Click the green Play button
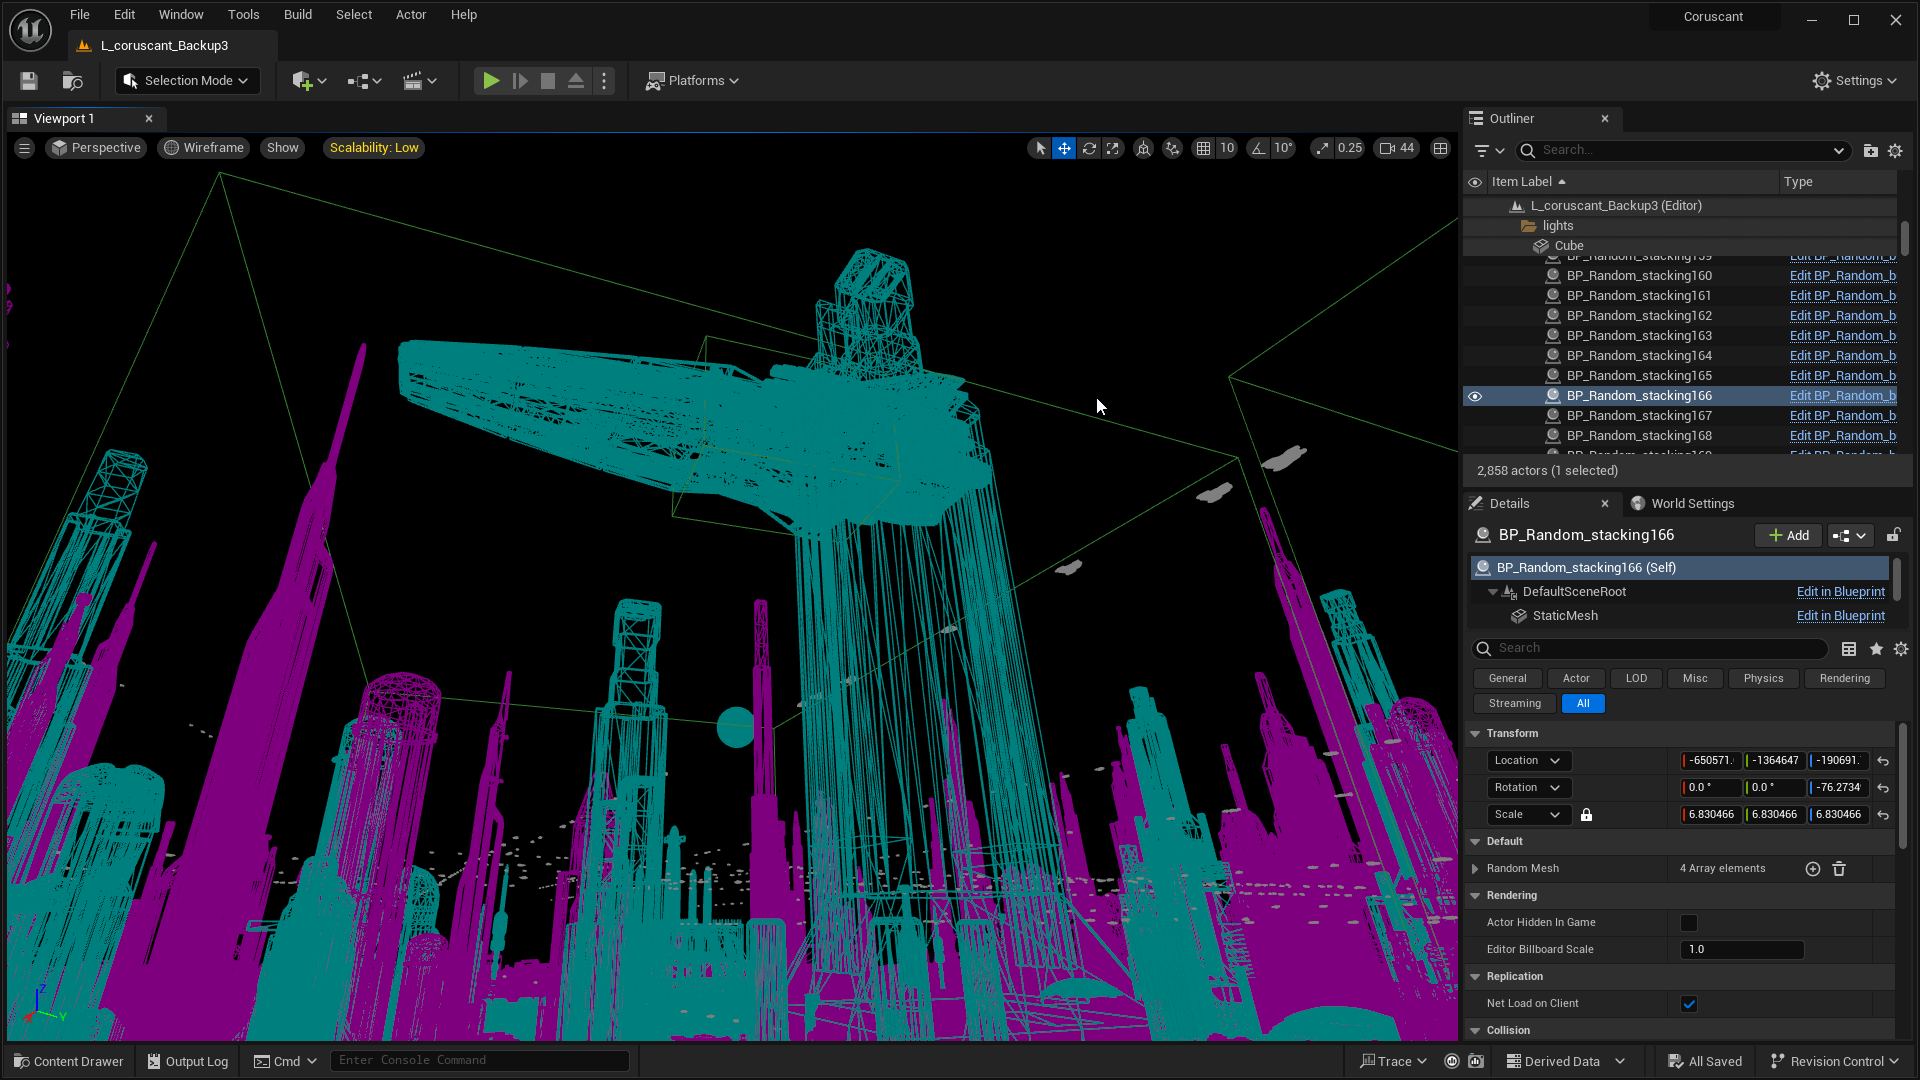Viewport: 1920px width, 1080px height. pyautogui.click(x=490, y=81)
